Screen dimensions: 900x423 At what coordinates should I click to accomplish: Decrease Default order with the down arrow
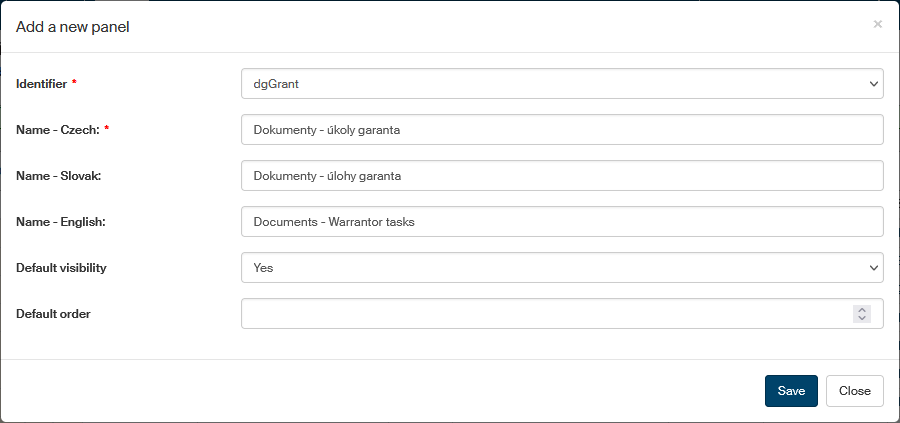861,319
